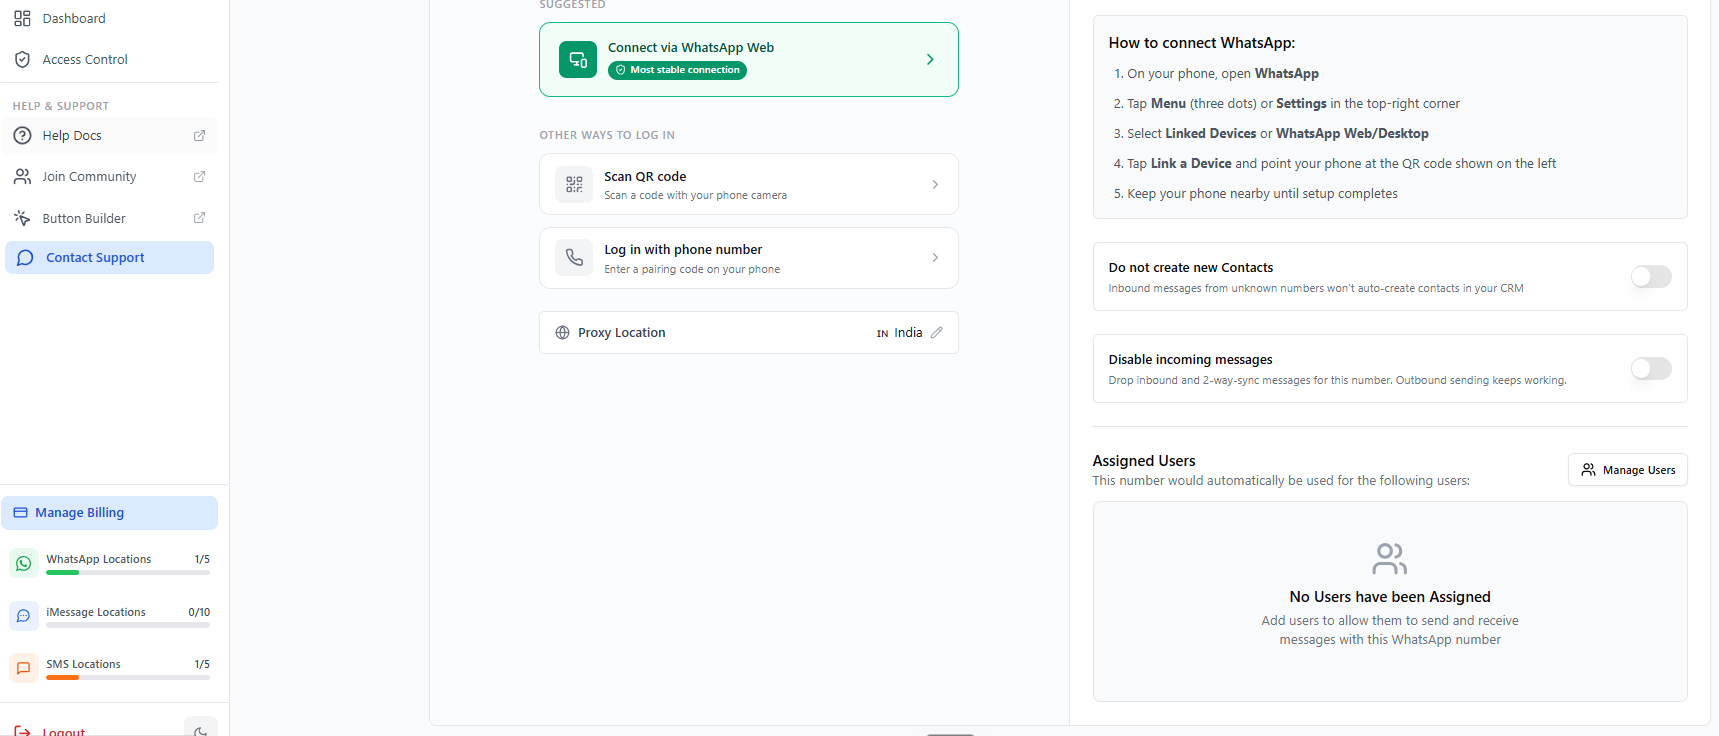Open Button Builder menu item
Image resolution: width=1719 pixels, height=736 pixels.
[x=110, y=218]
